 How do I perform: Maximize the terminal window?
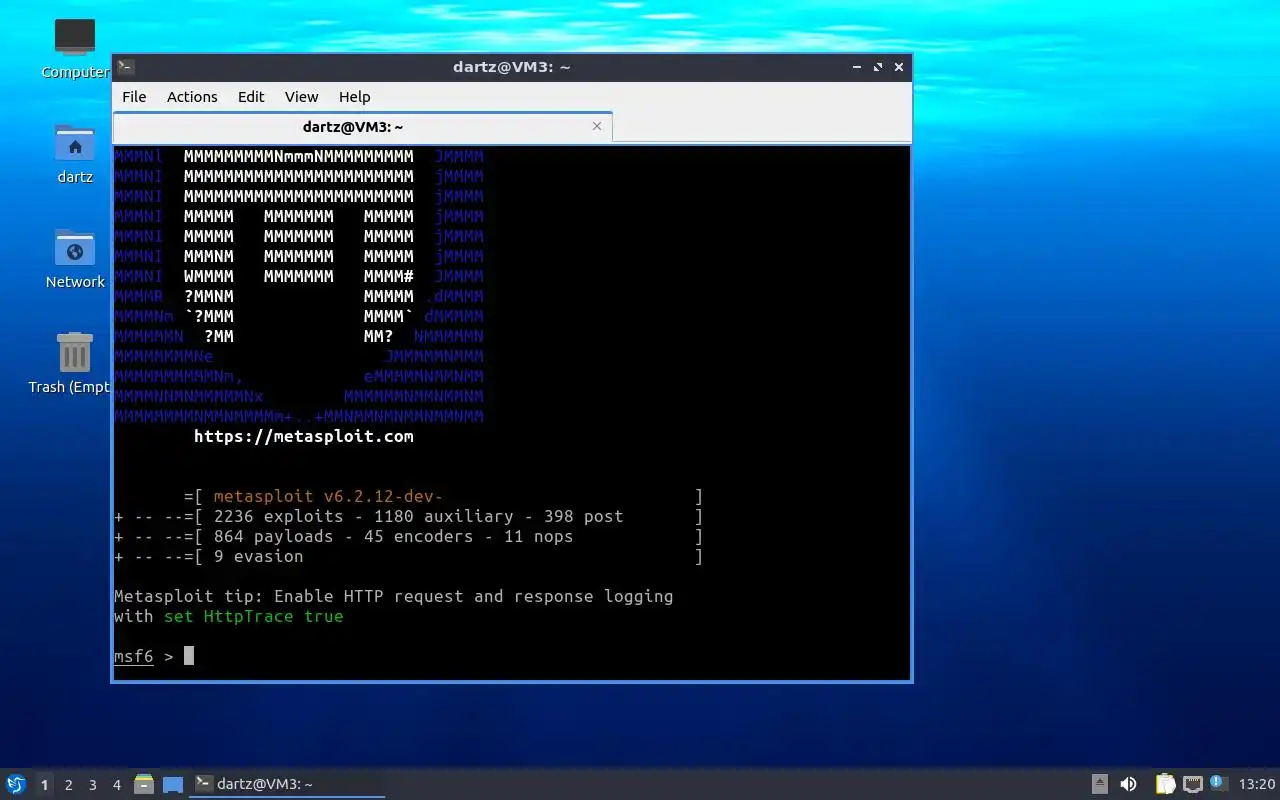click(878, 67)
